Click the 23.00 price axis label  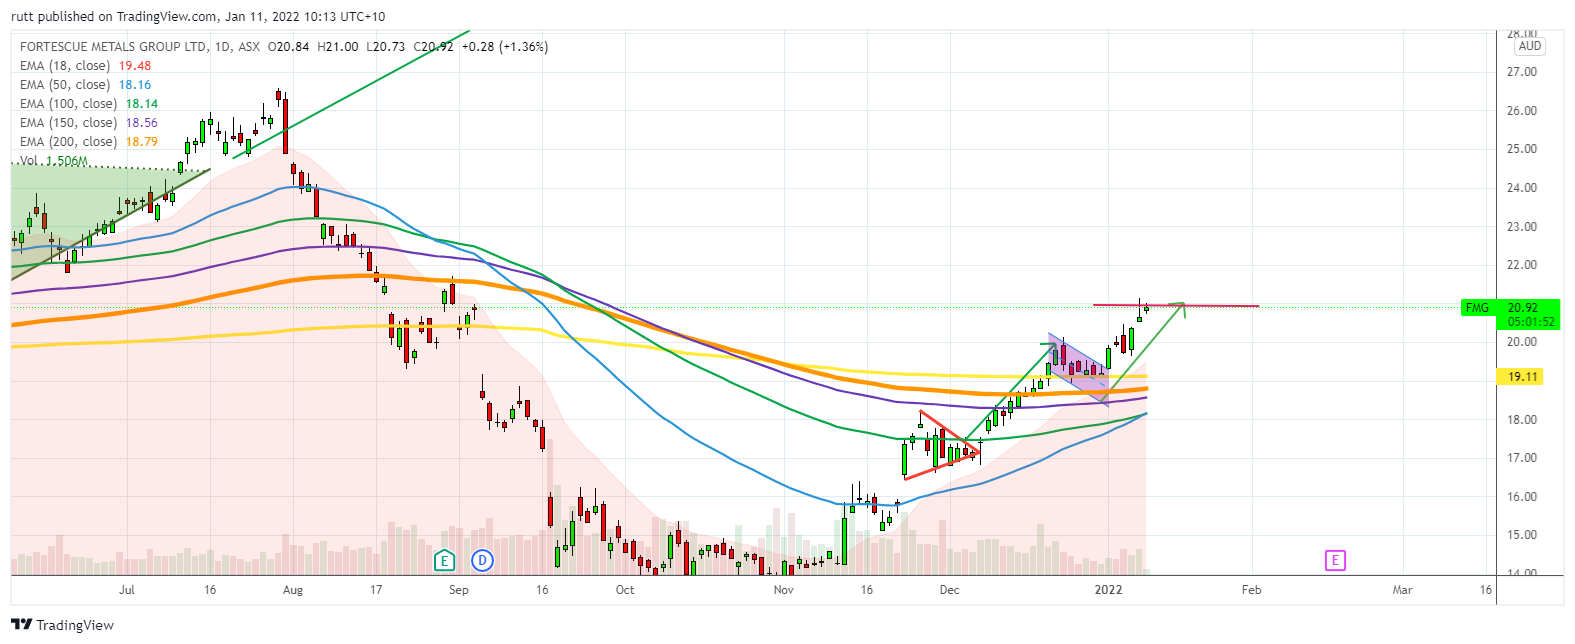click(1522, 227)
